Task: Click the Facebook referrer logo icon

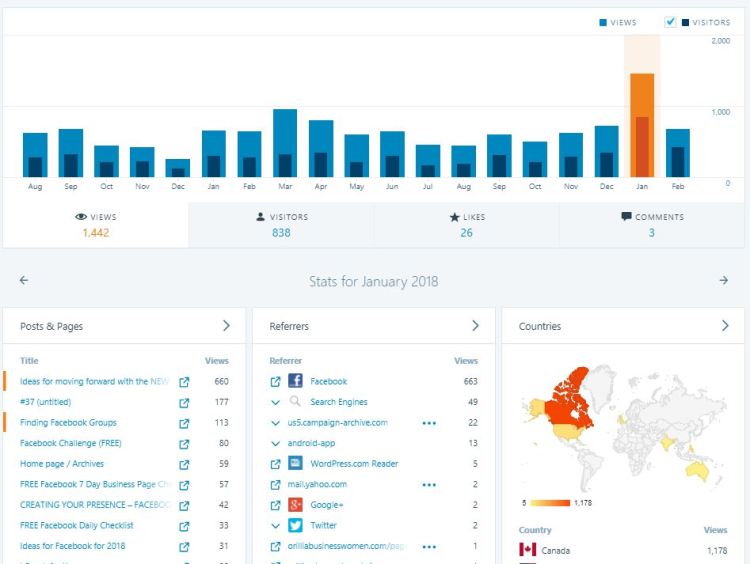Action: pyautogui.click(x=296, y=381)
